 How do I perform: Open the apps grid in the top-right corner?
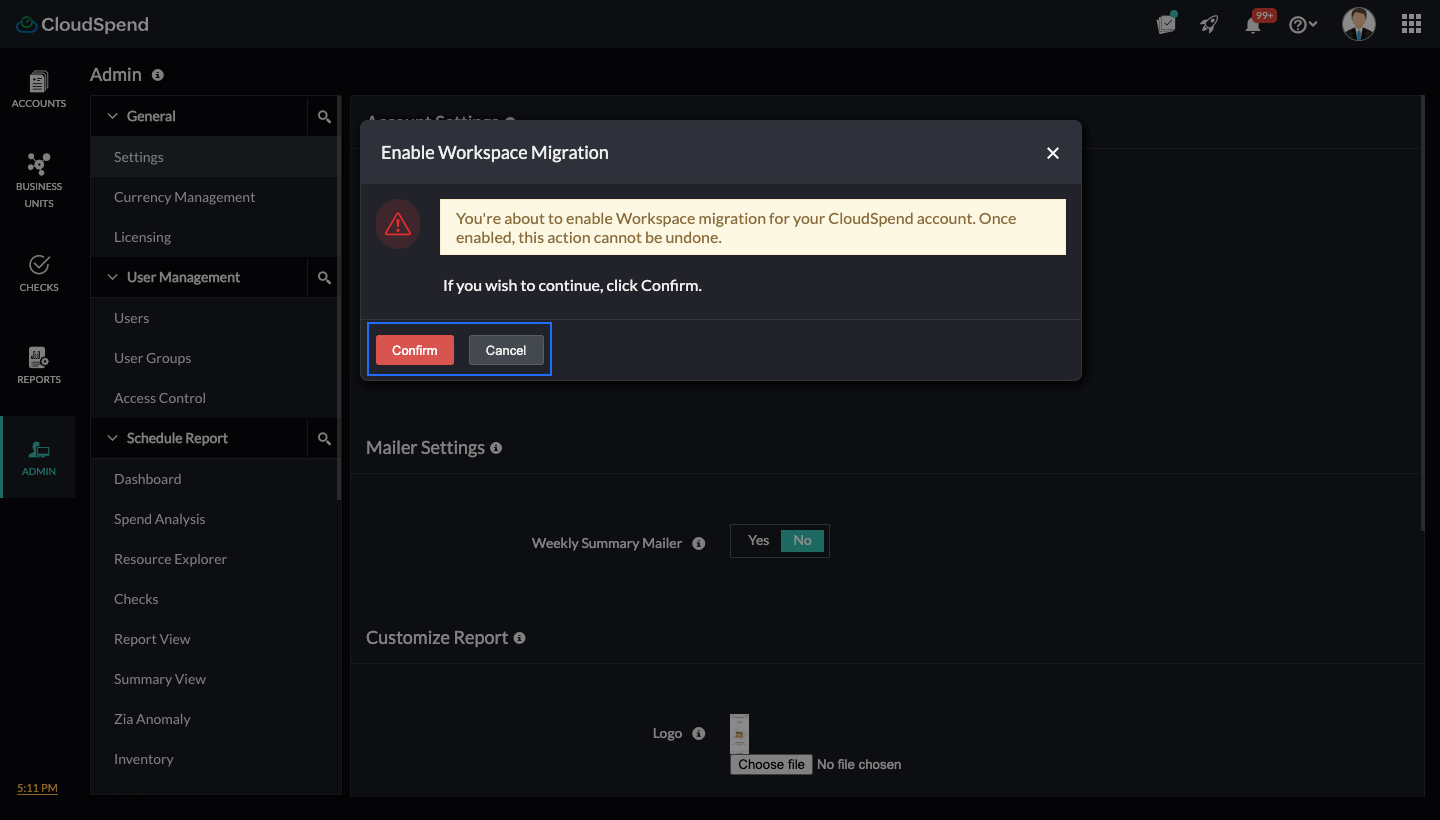1411,23
